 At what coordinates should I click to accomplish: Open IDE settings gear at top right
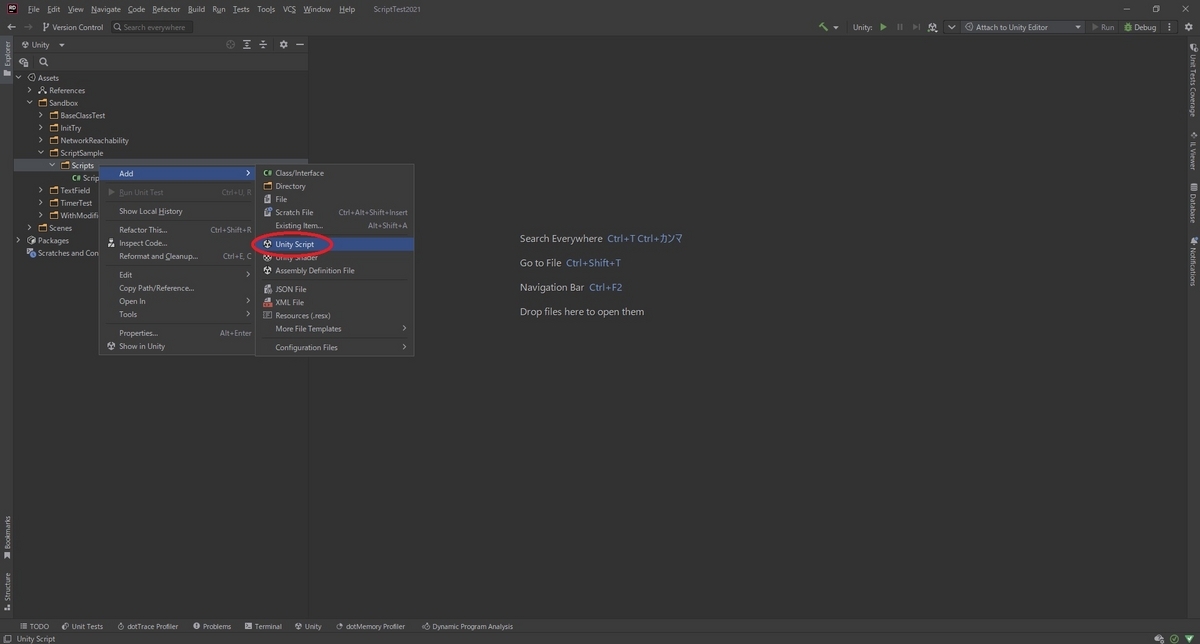tap(1187, 27)
